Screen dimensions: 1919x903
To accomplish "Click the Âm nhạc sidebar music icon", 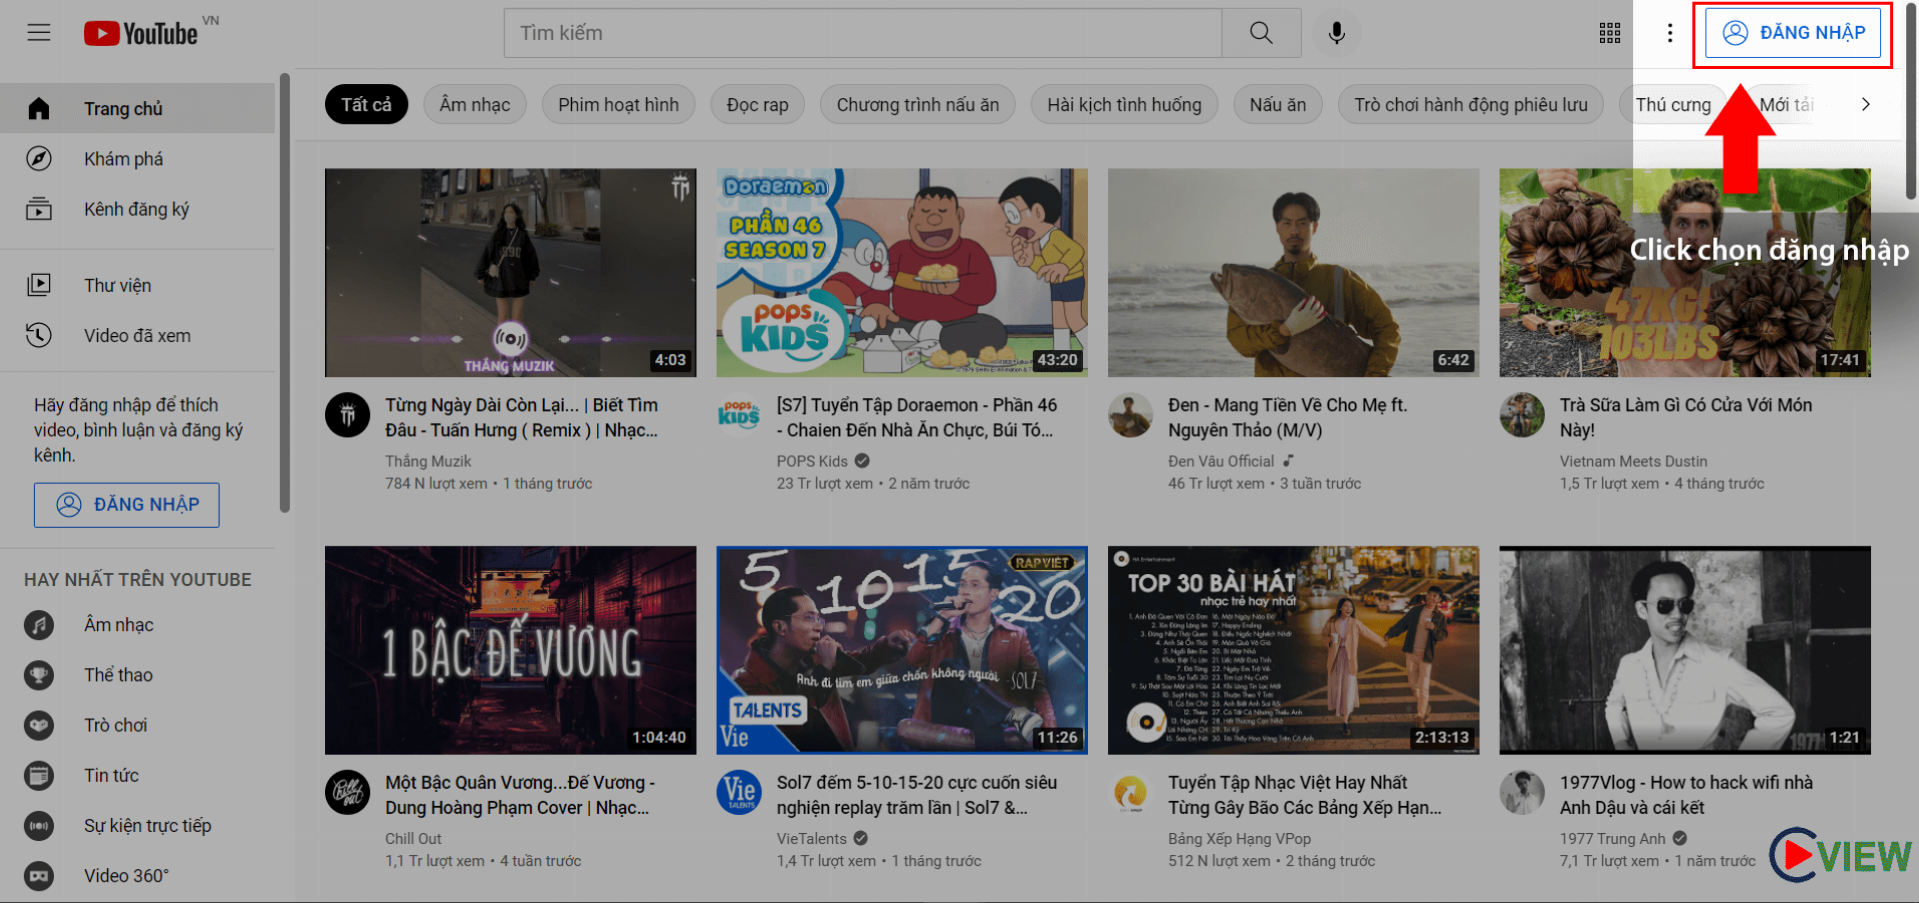I will pos(39,625).
